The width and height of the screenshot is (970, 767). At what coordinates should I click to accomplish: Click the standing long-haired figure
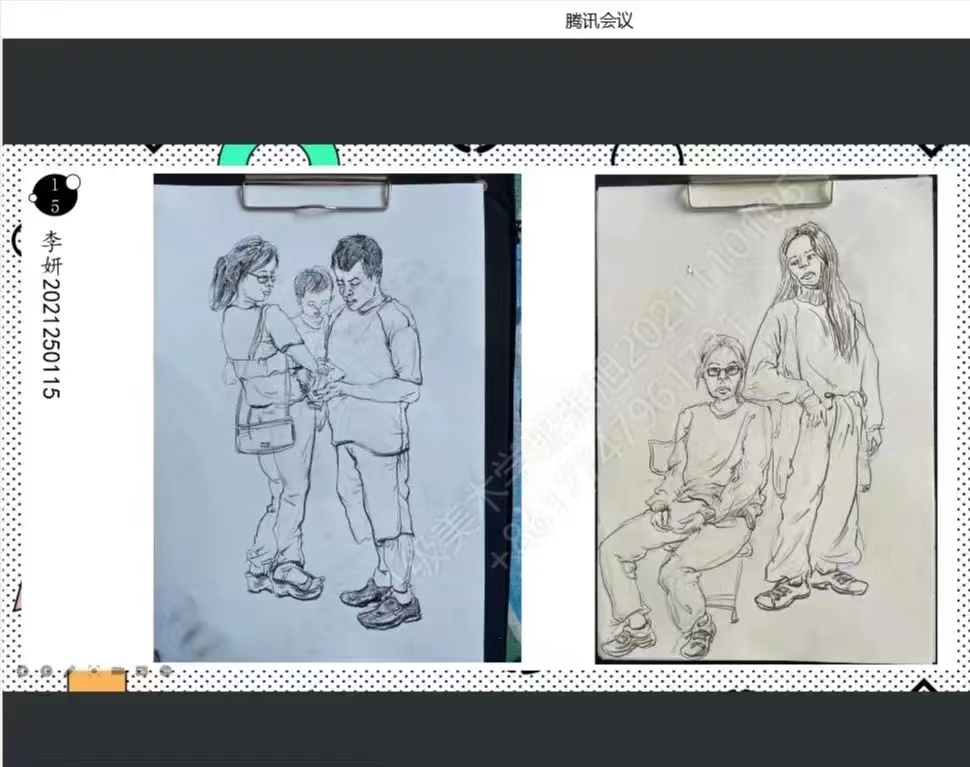[x=815, y=400]
